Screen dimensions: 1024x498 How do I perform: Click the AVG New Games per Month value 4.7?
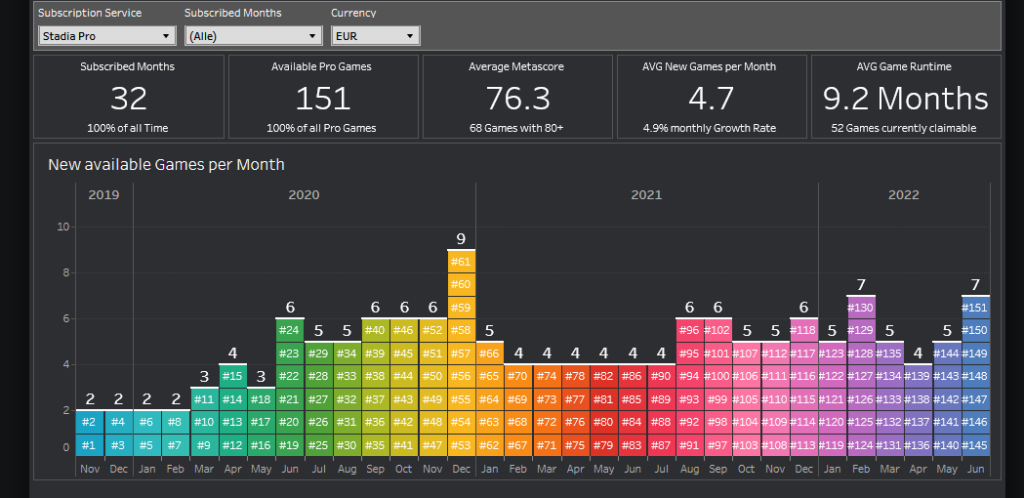coord(711,99)
